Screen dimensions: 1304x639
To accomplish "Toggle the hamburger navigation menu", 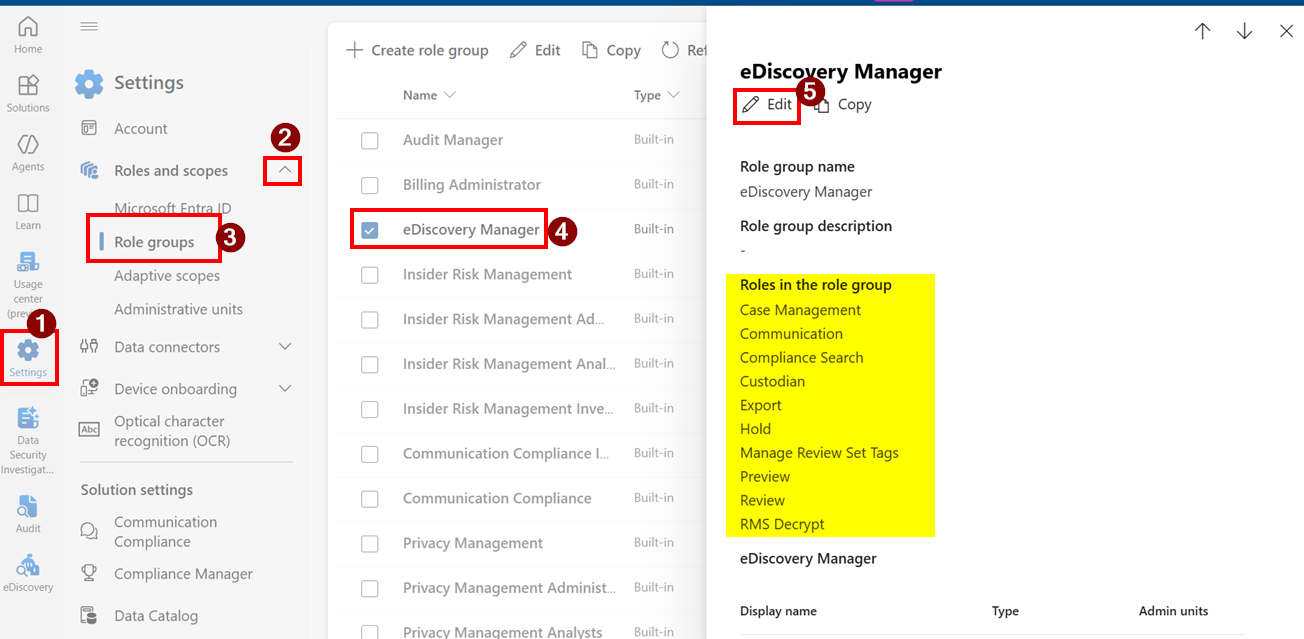I will 89,27.
